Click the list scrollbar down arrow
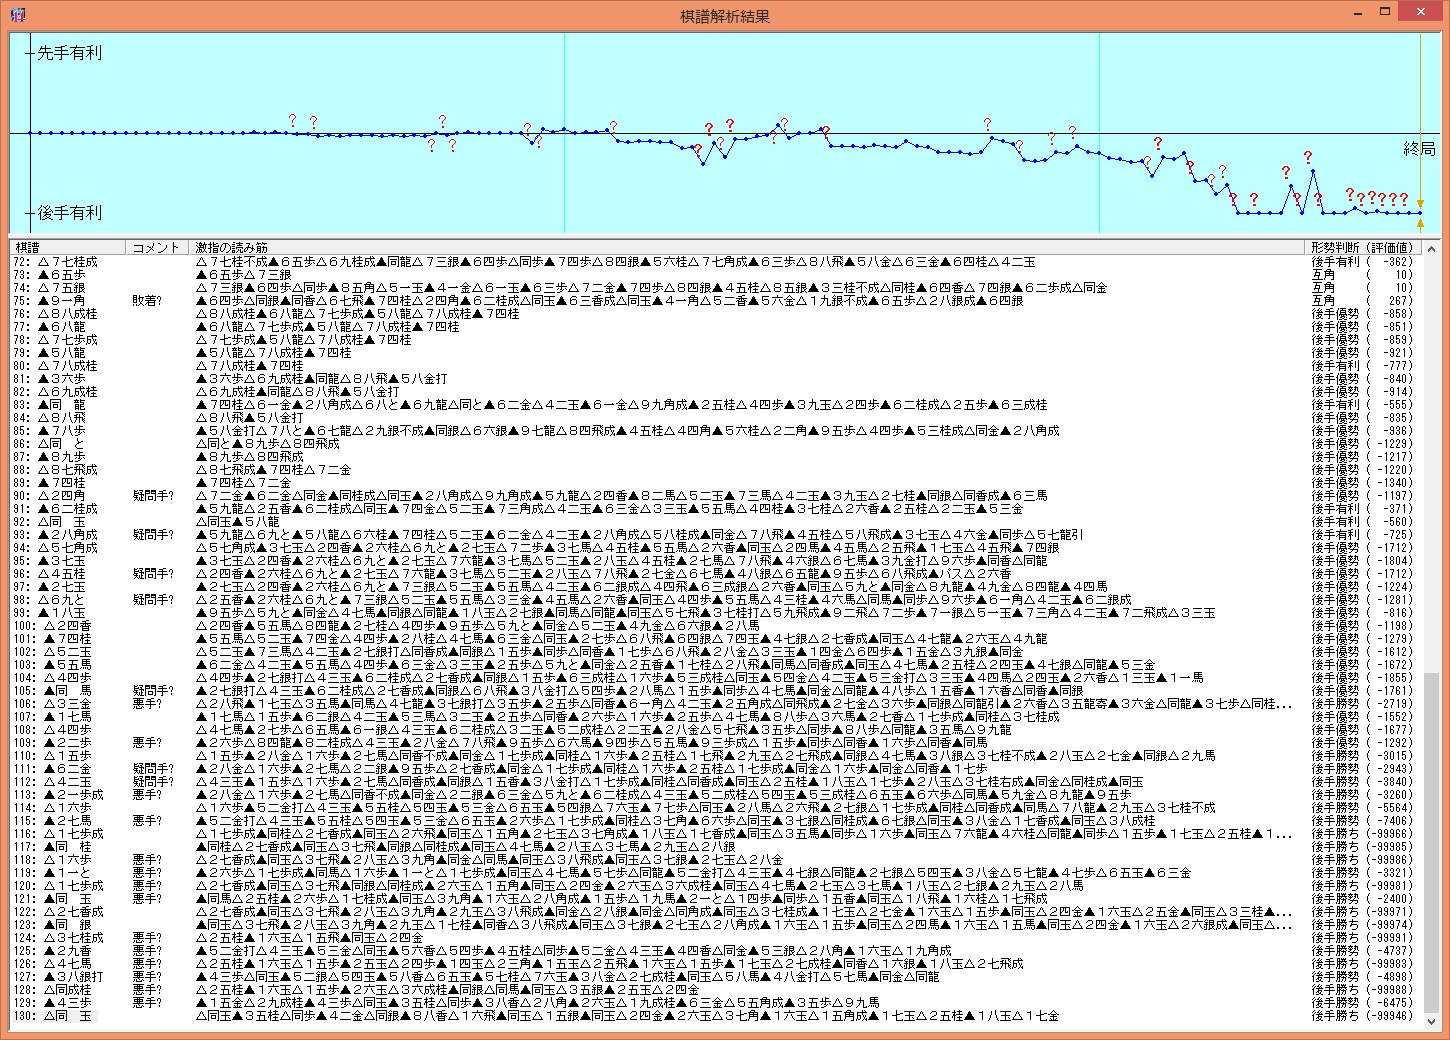The width and height of the screenshot is (1450, 1040). click(x=1431, y=1021)
